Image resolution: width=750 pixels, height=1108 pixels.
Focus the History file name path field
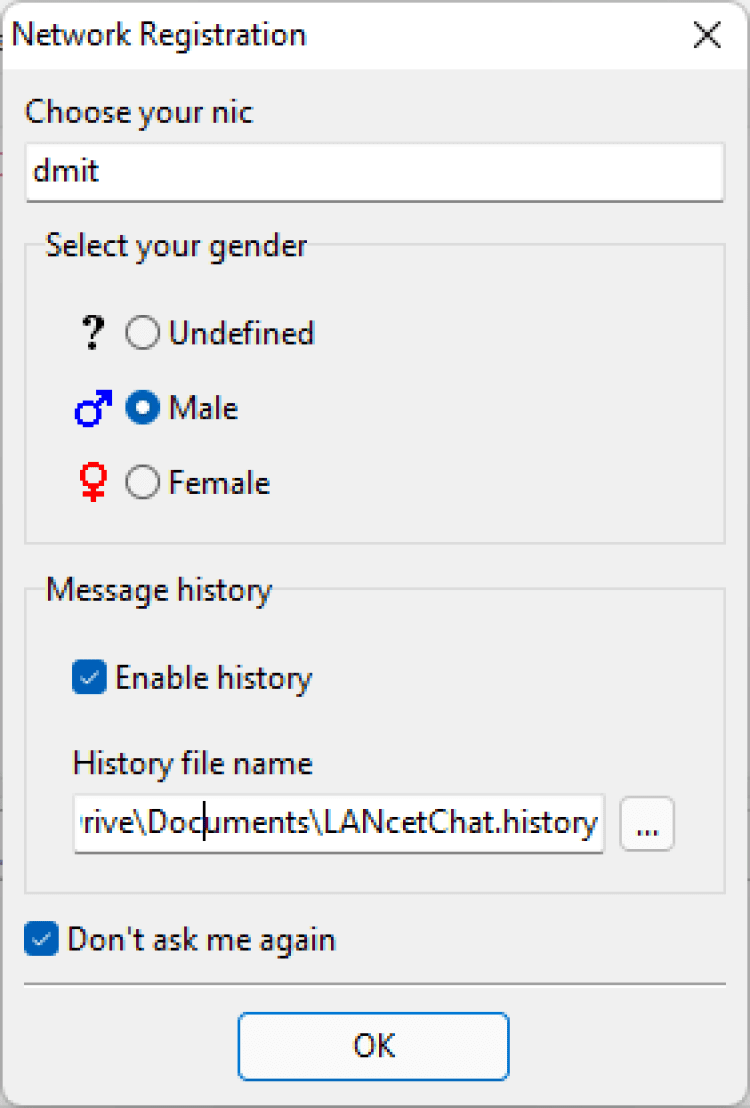(339, 824)
